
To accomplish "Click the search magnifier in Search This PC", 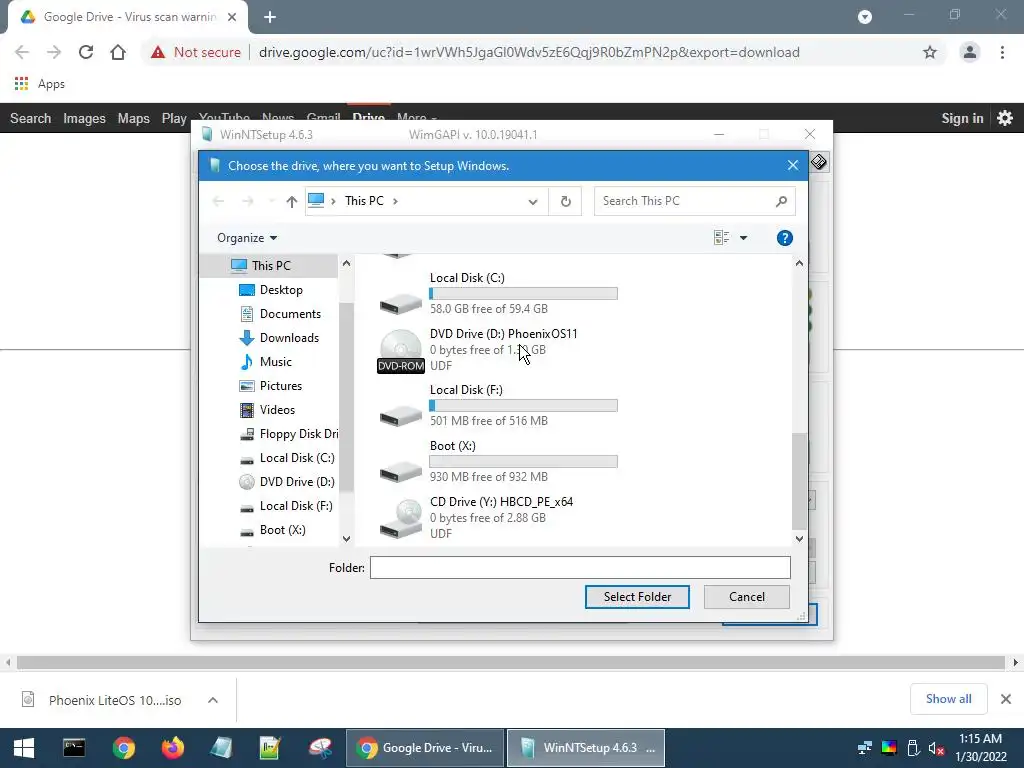I will tap(781, 201).
